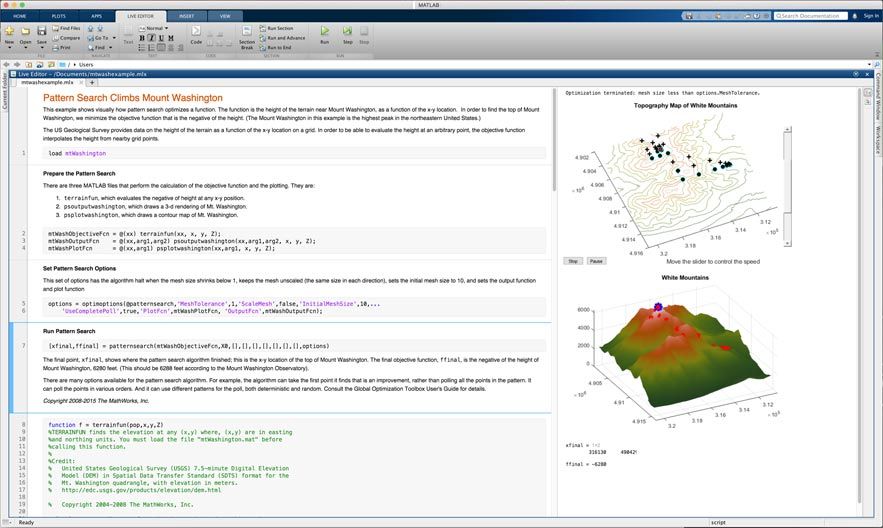Viewport: 883px width, 528px height.
Task: Expand the Find dropdown arrow
Action: pos(110,47)
